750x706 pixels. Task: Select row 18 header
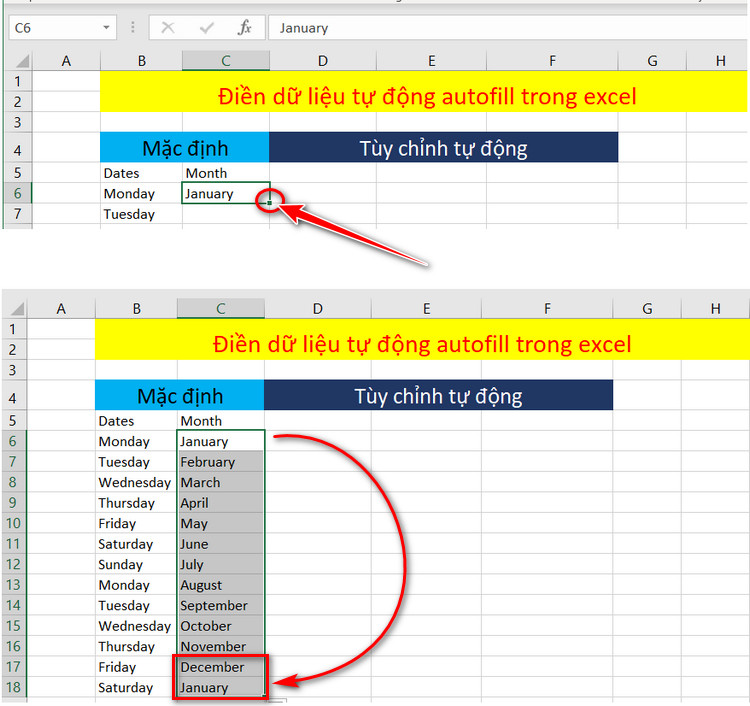tap(13, 687)
